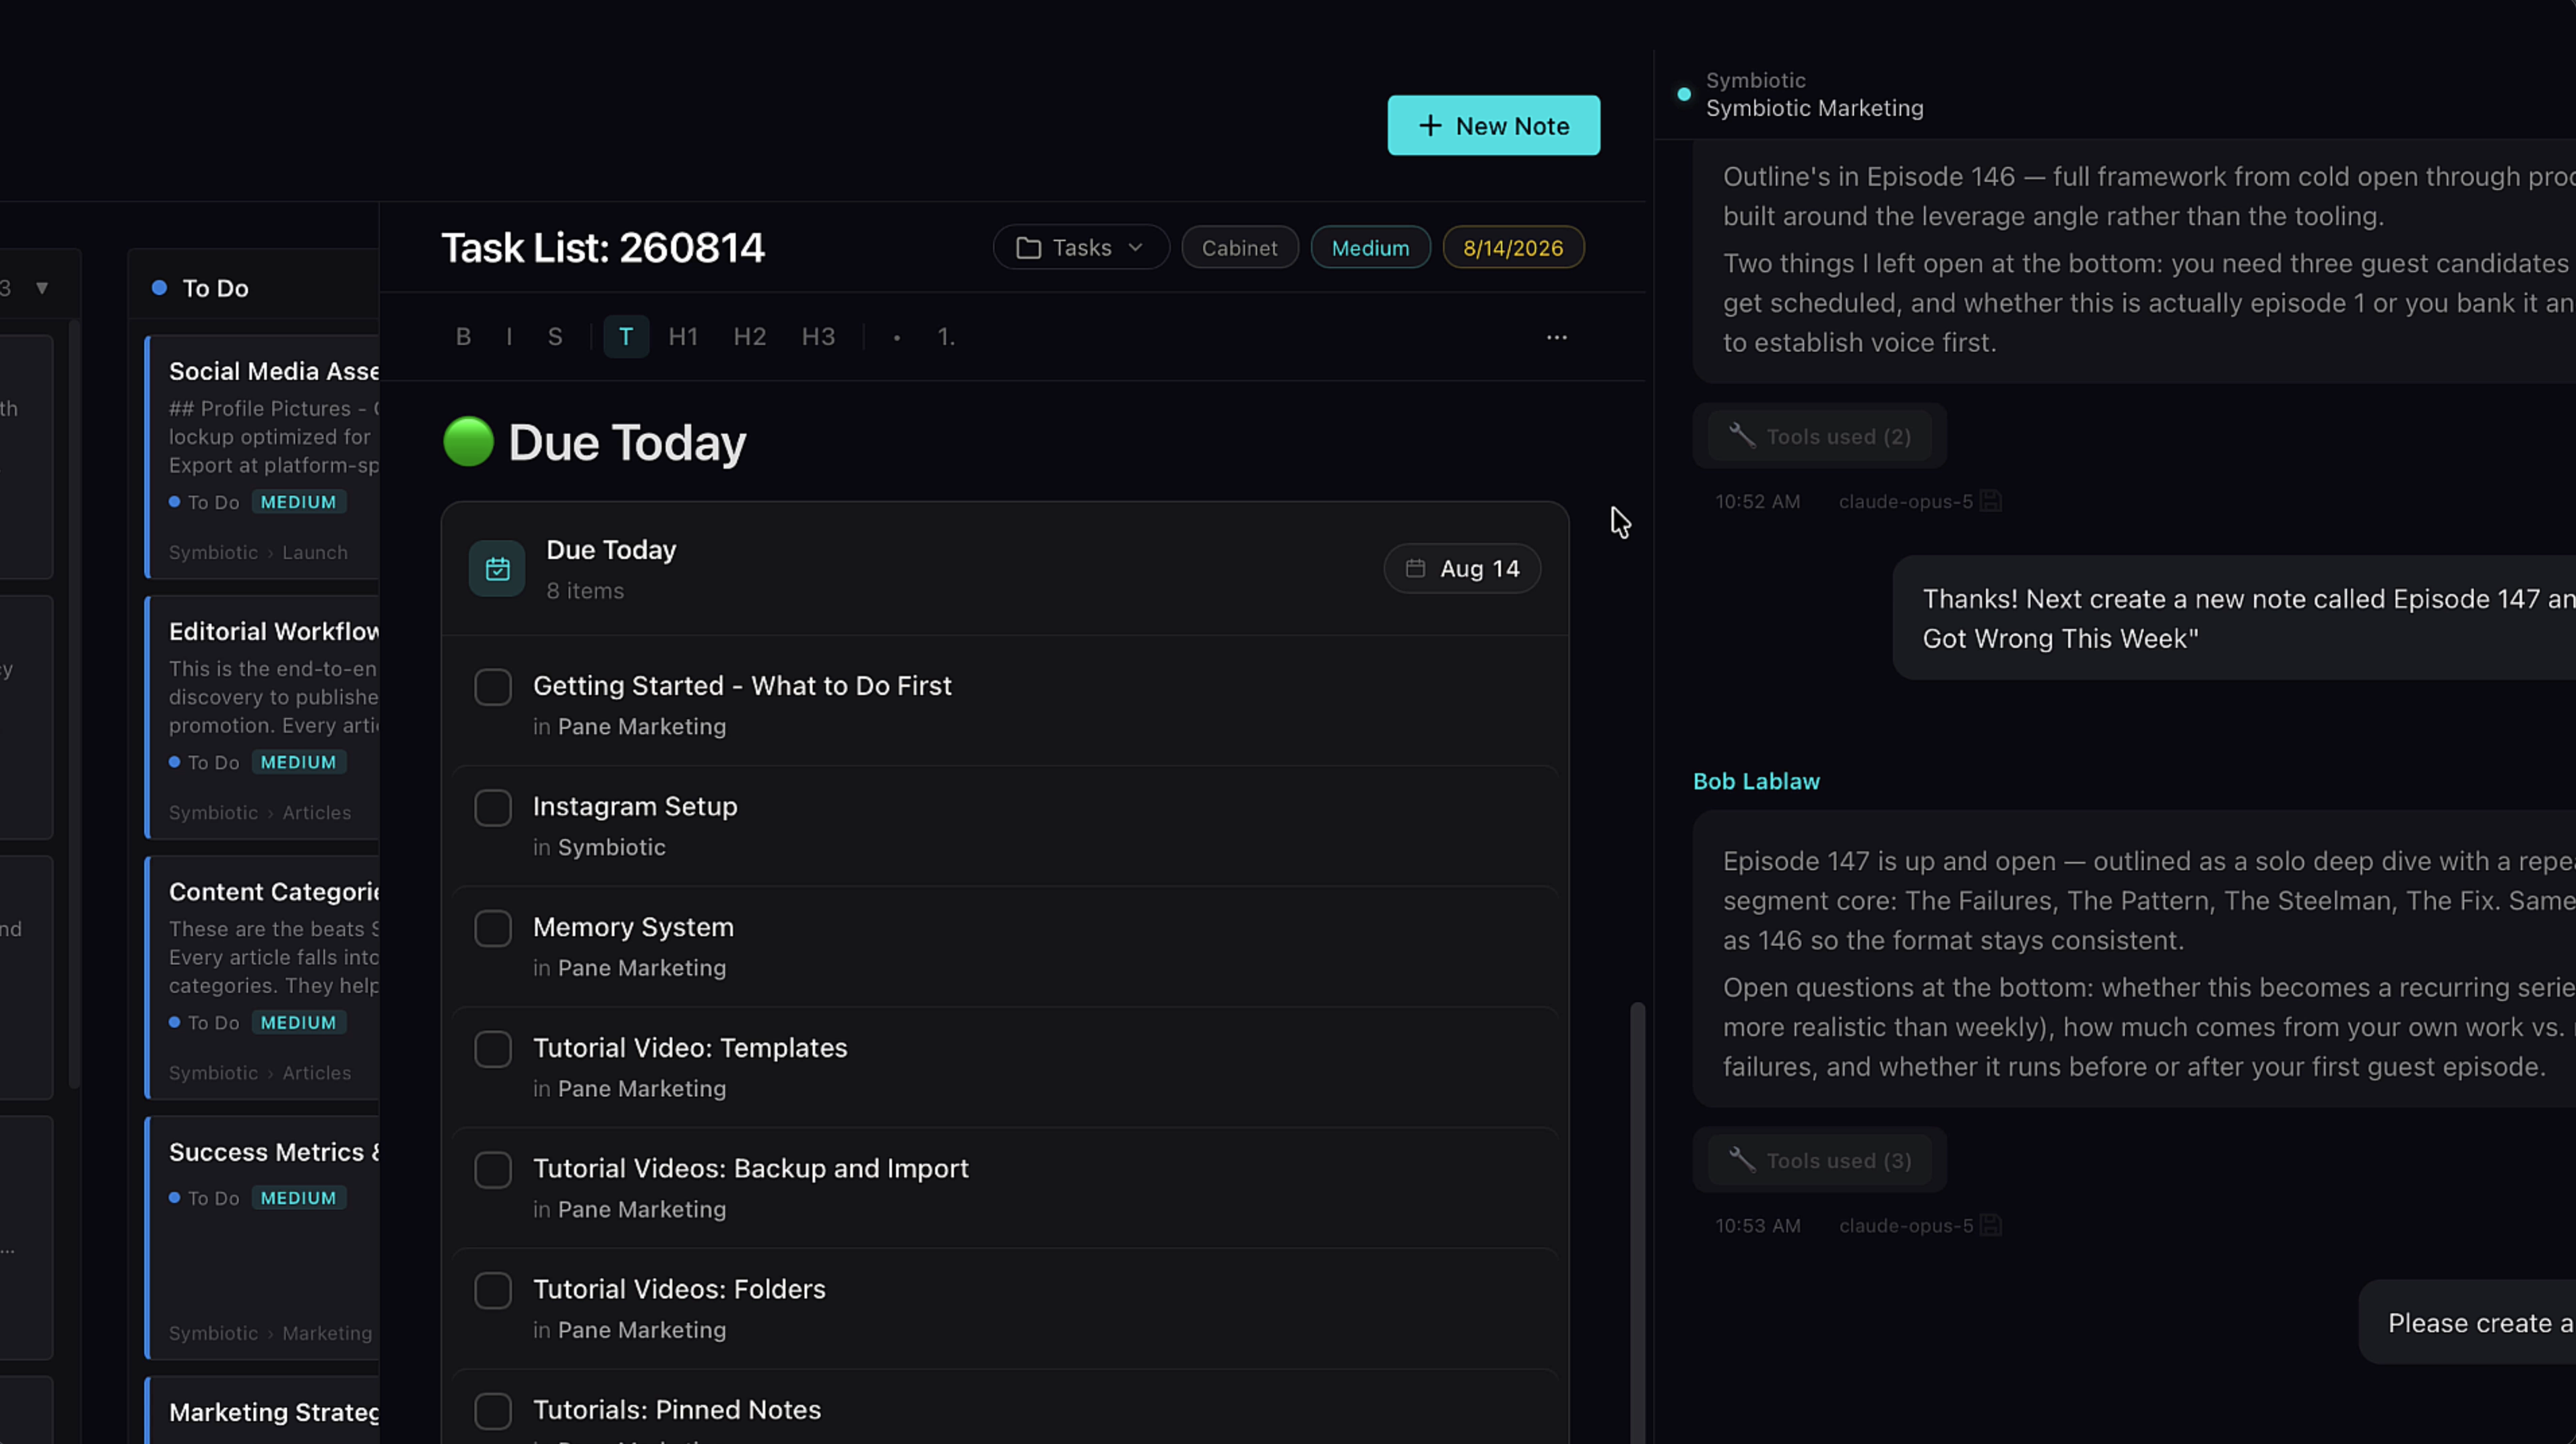Select the T text style button

point(626,337)
